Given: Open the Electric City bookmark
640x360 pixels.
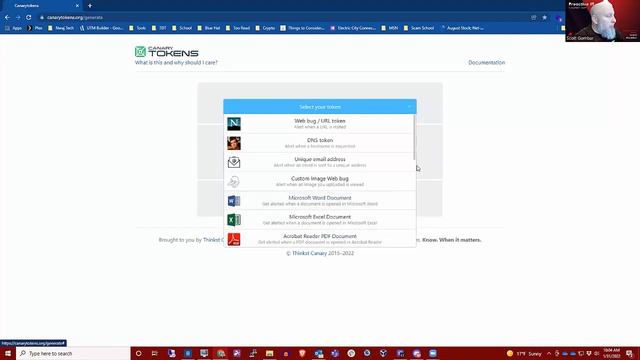Looking at the screenshot, I should pyautogui.click(x=353, y=28).
